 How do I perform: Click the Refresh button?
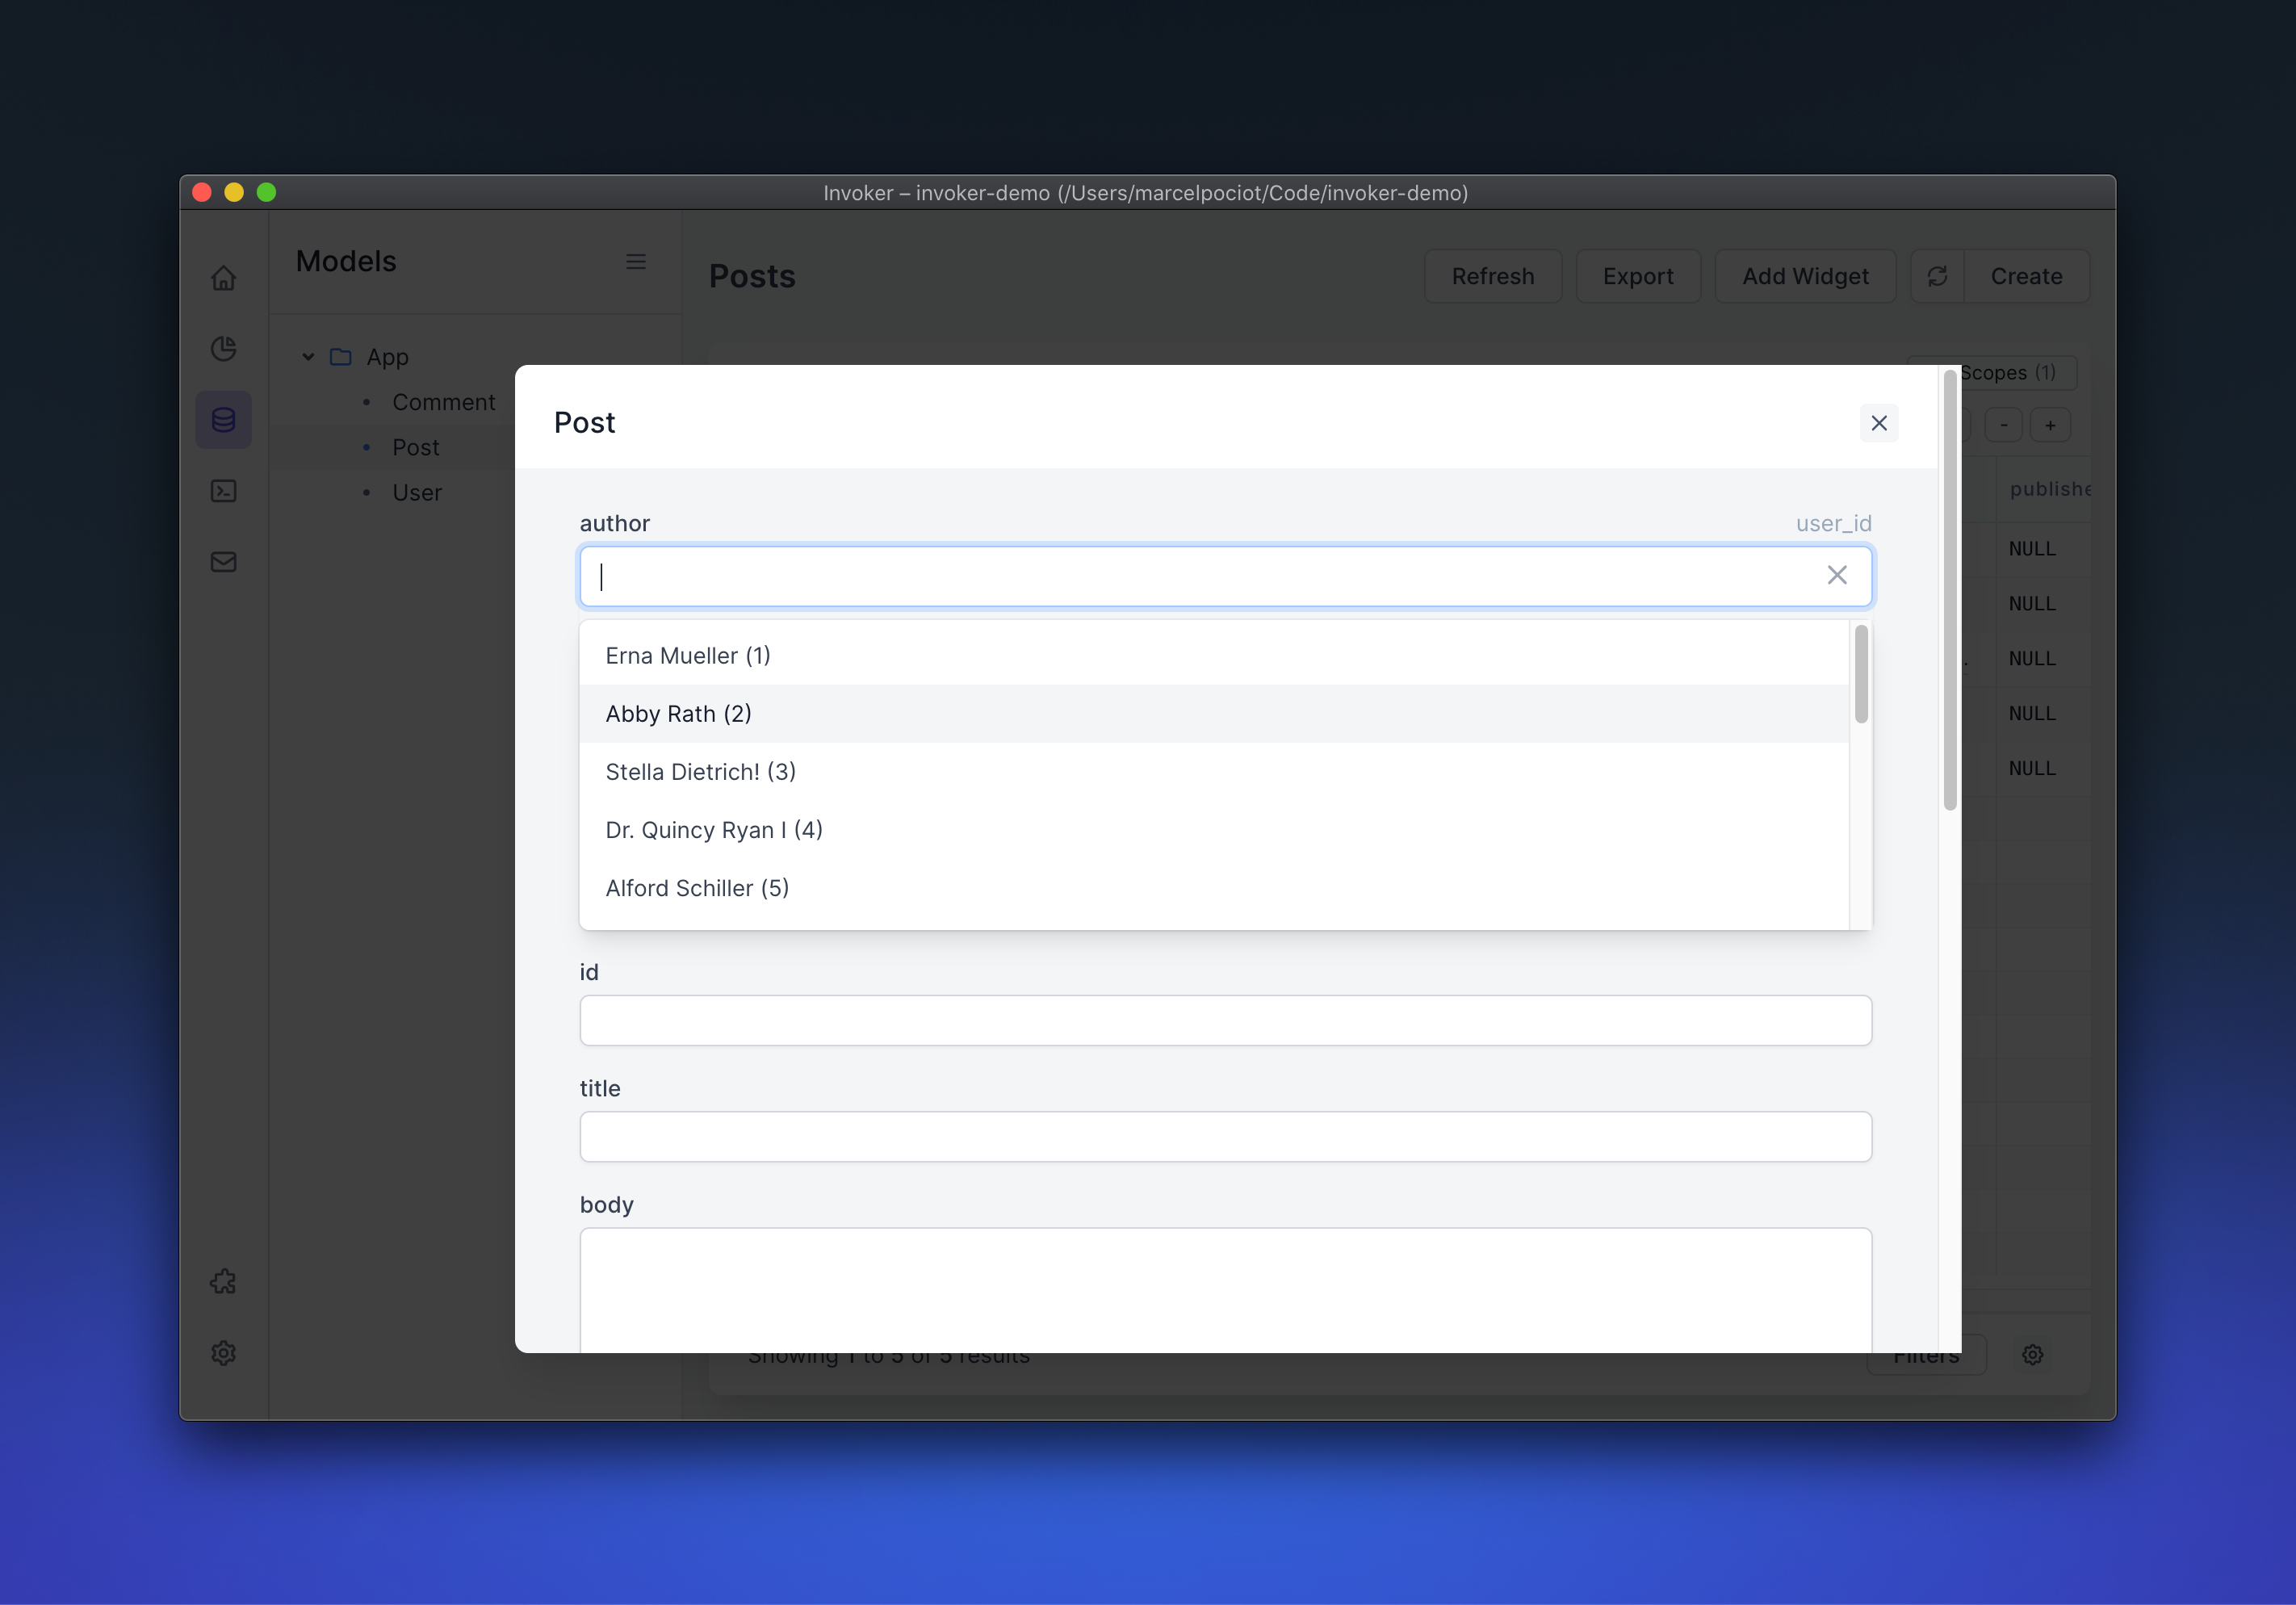pyautogui.click(x=1493, y=276)
